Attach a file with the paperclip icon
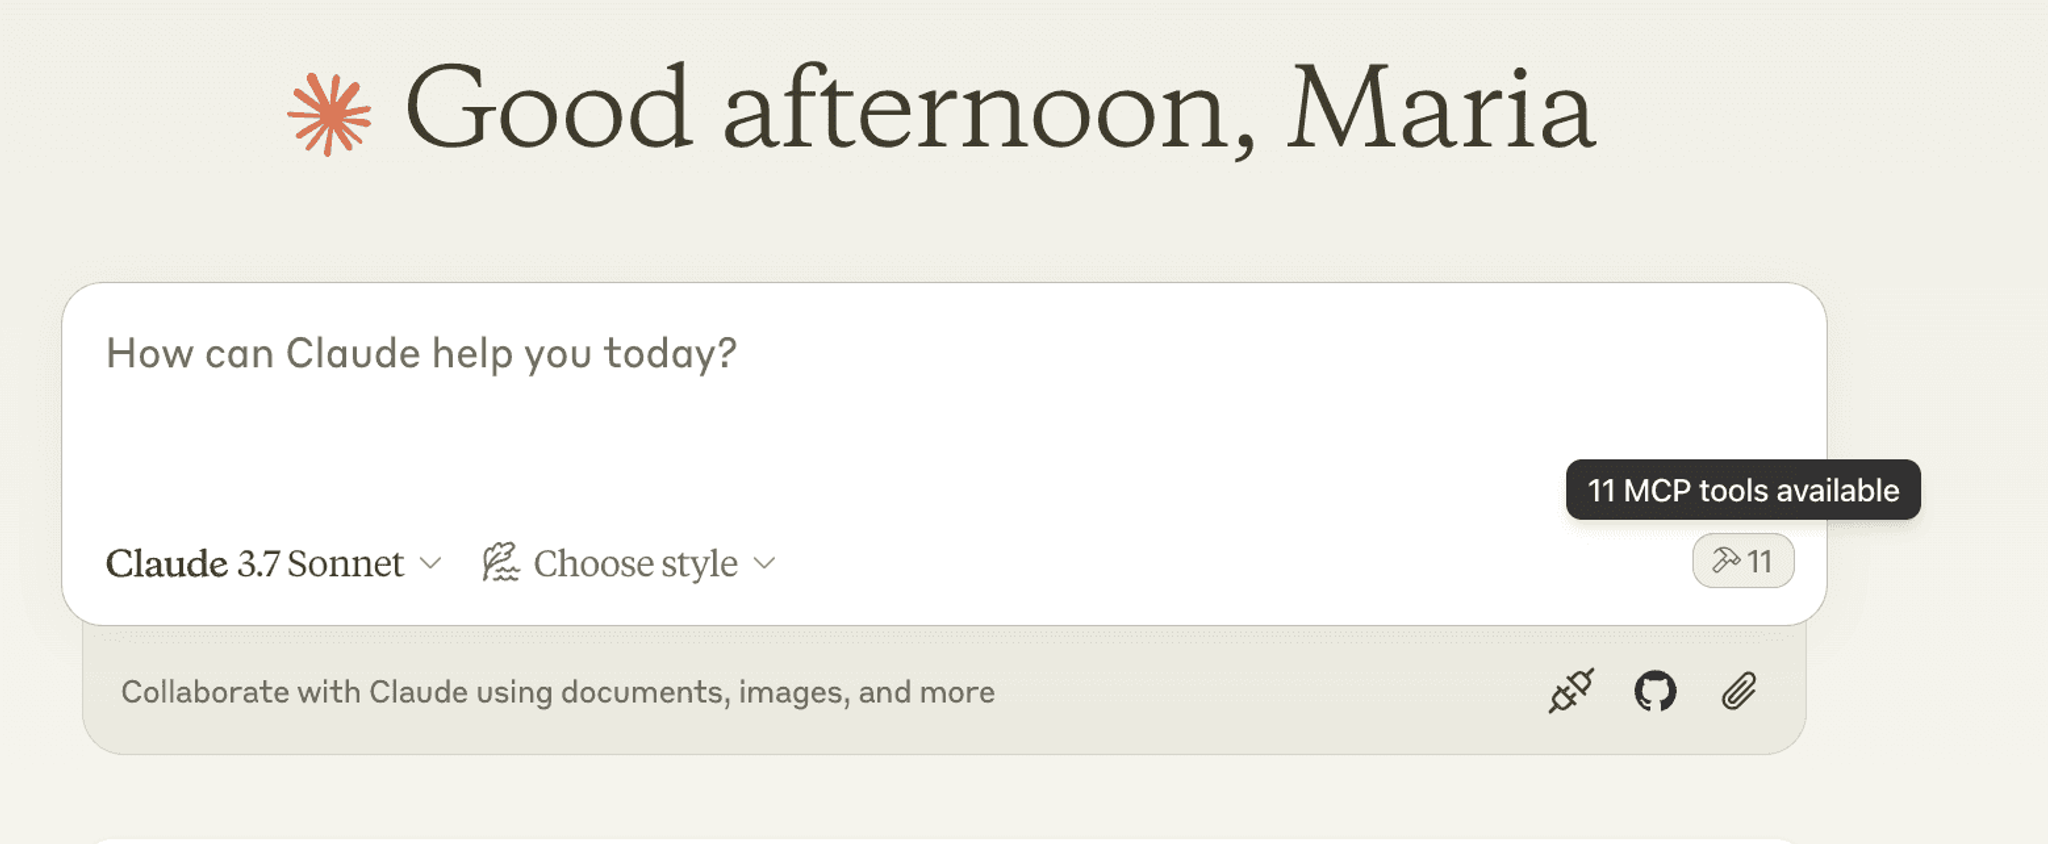The height and width of the screenshot is (844, 2048). 1739,691
